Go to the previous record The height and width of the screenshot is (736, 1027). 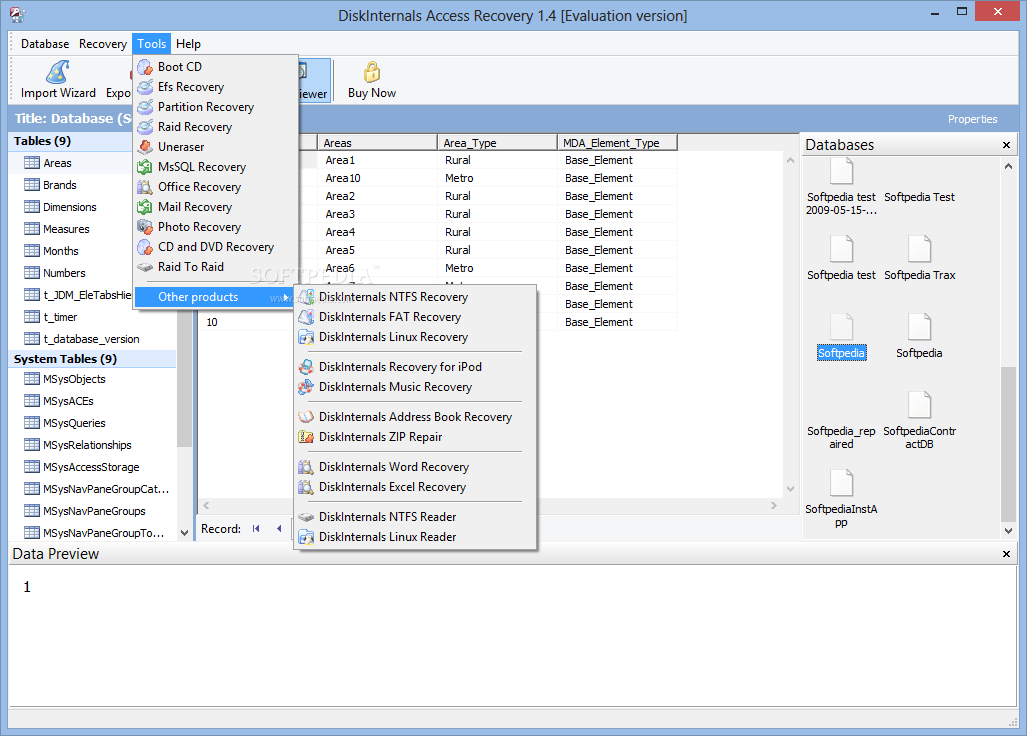[x=279, y=528]
